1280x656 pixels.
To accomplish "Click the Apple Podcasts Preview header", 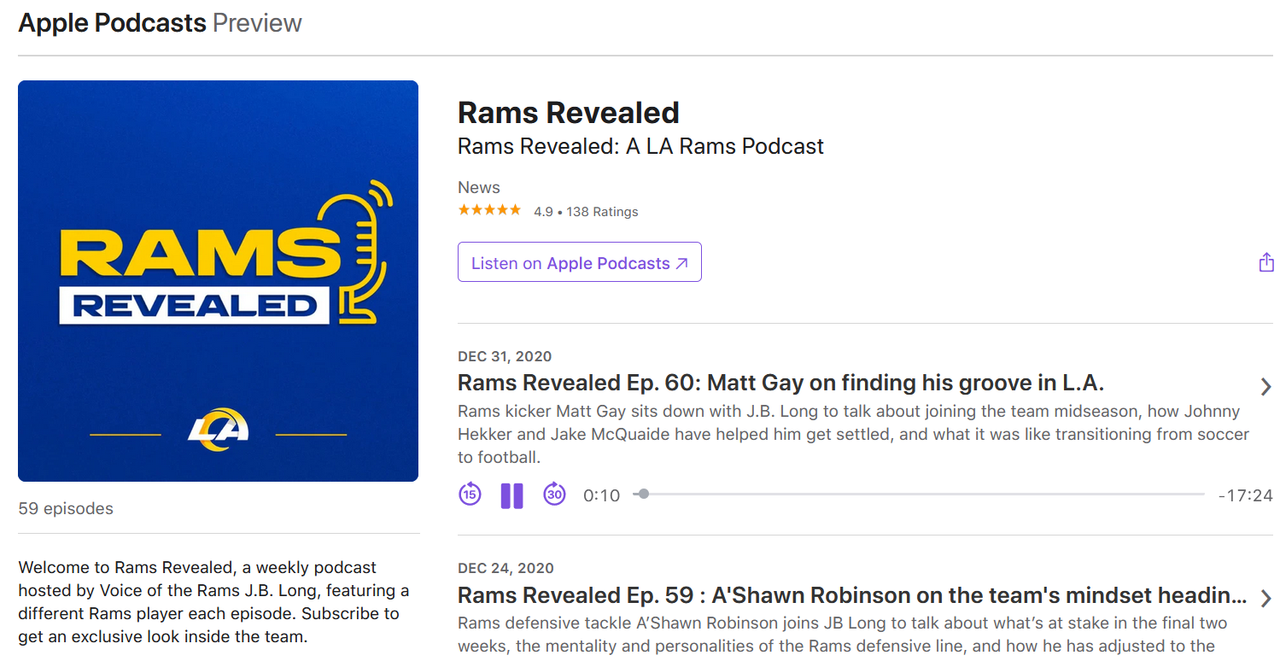I will coord(160,23).
